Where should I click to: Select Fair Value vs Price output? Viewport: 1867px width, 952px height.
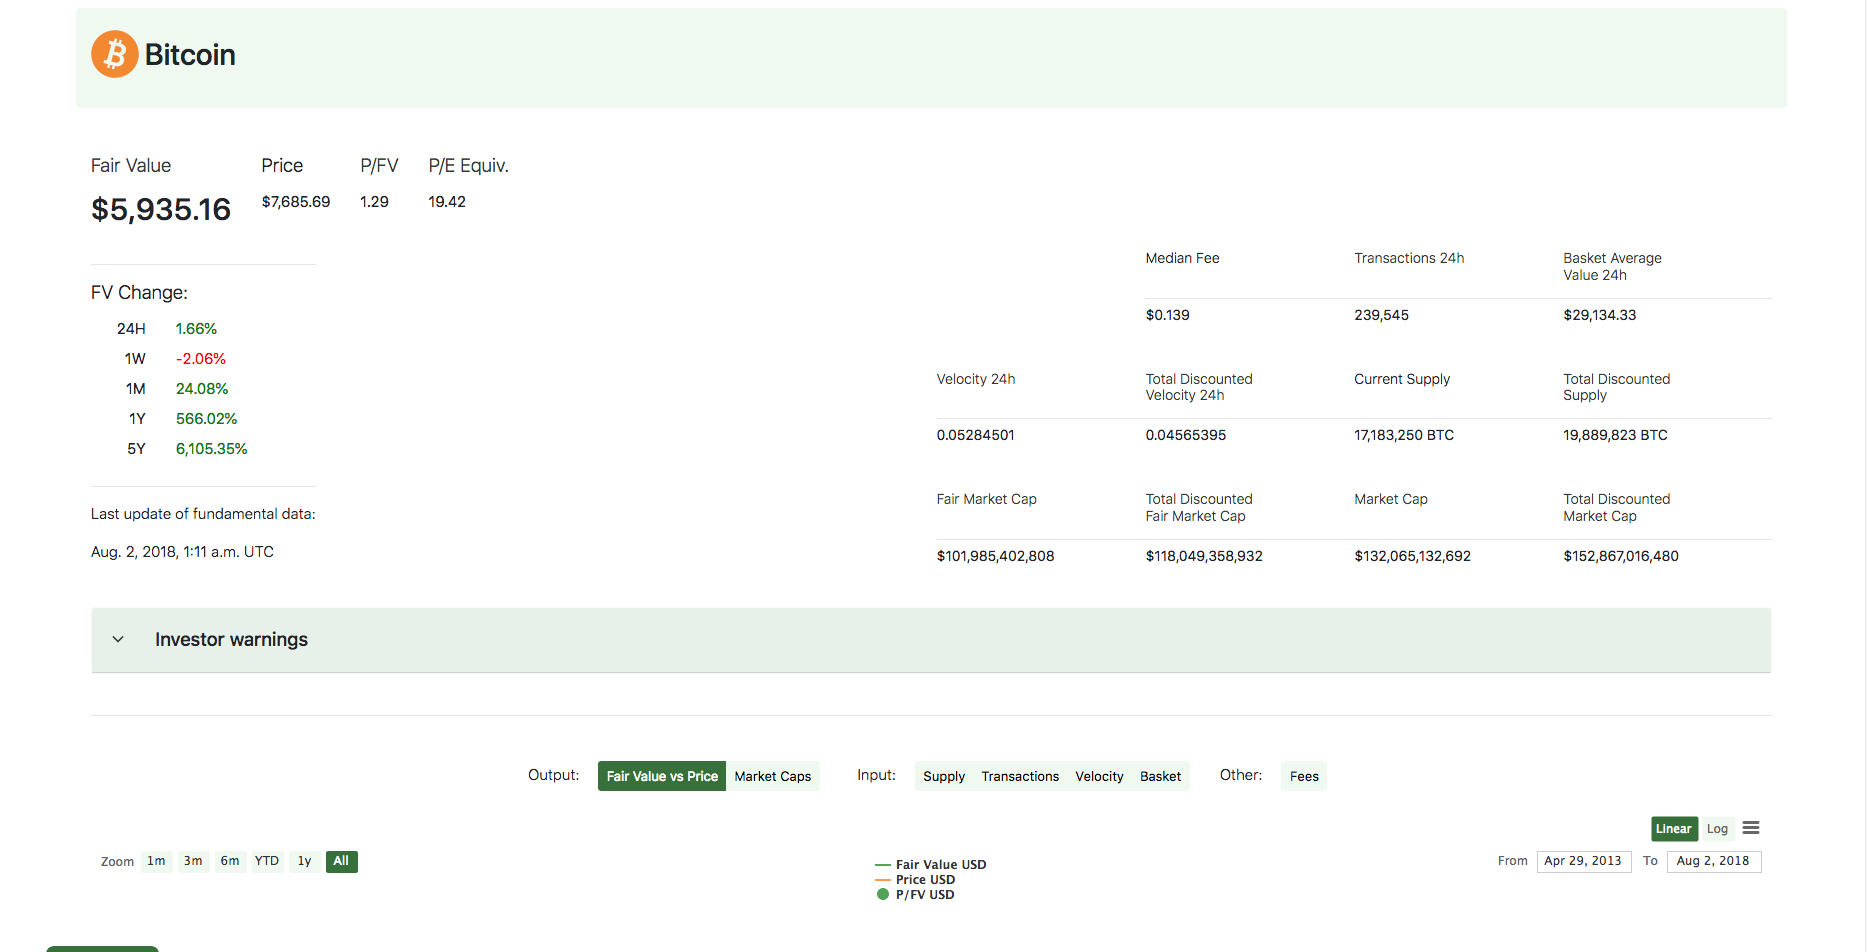coord(662,776)
